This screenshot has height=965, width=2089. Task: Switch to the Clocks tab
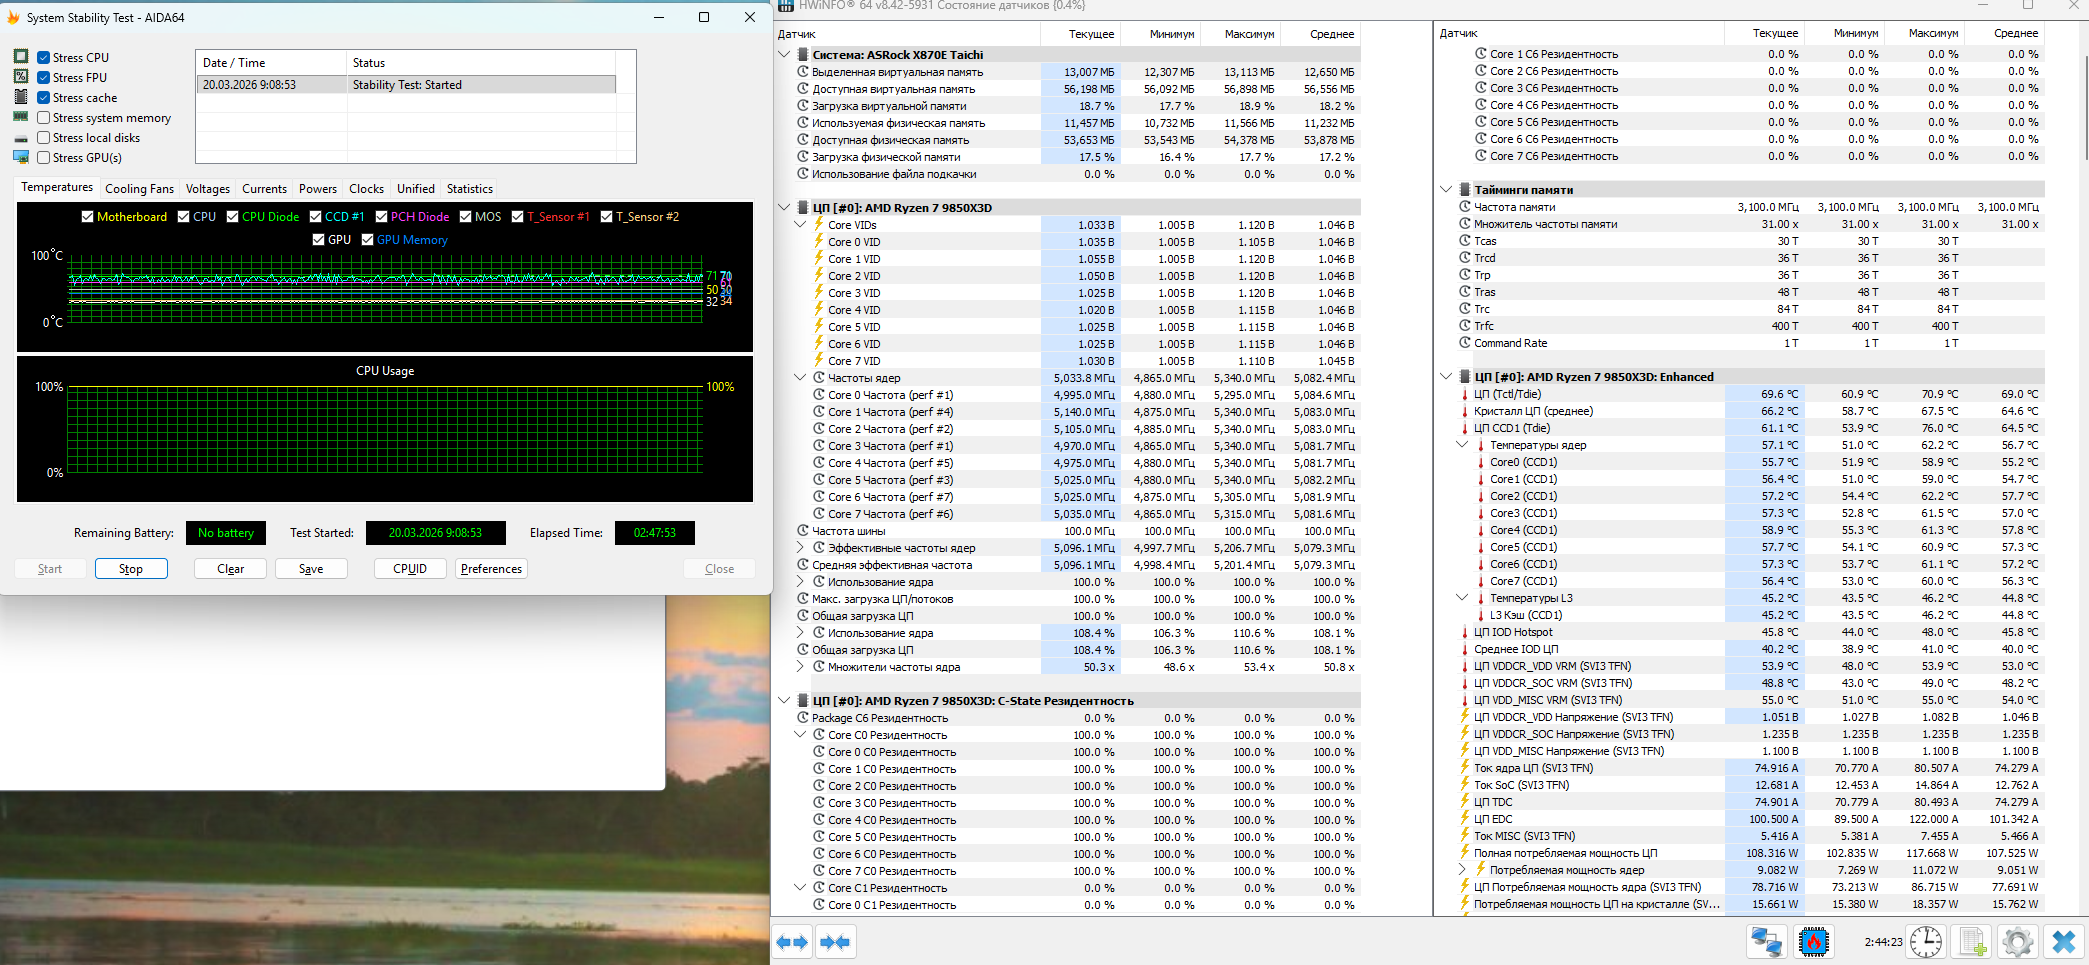pos(366,188)
